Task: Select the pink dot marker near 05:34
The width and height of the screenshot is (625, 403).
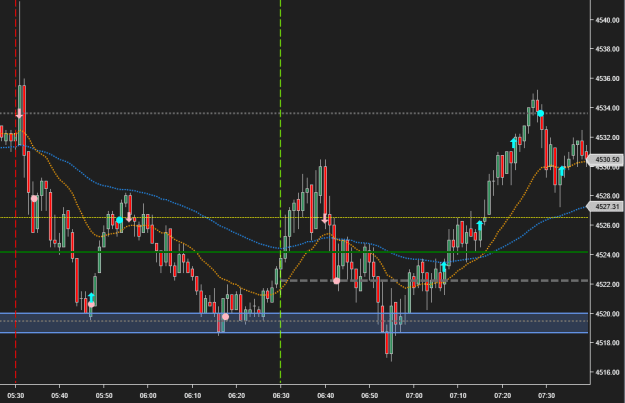Action: [34, 199]
